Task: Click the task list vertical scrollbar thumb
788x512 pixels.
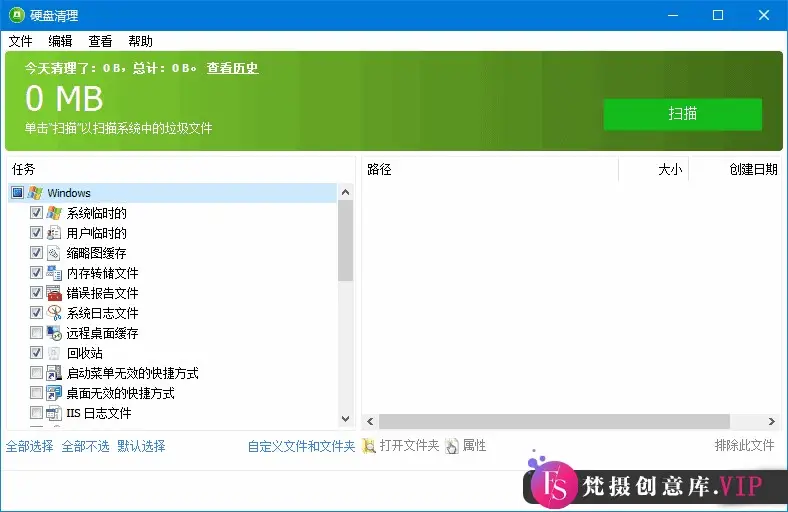Action: click(x=345, y=240)
